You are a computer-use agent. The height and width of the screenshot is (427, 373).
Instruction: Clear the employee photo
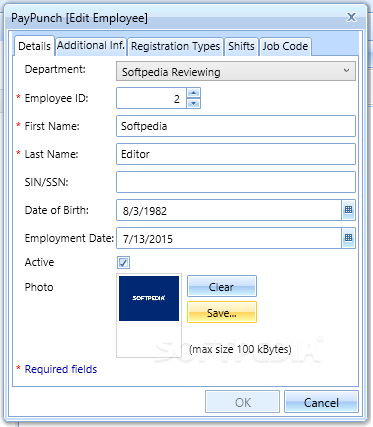[222, 286]
